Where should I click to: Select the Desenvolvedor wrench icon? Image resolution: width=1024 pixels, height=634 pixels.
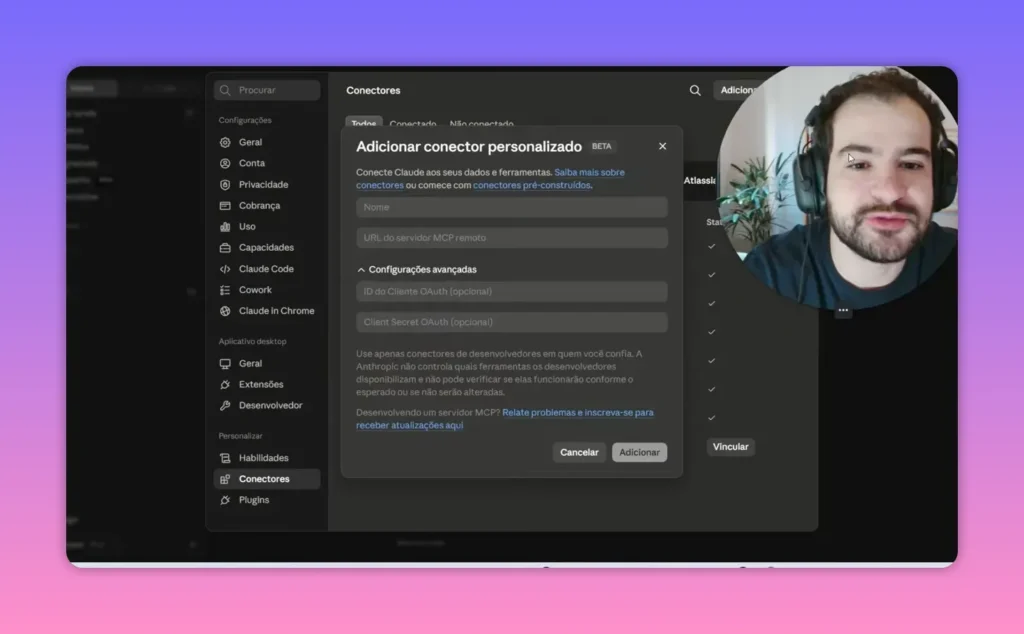coord(225,405)
